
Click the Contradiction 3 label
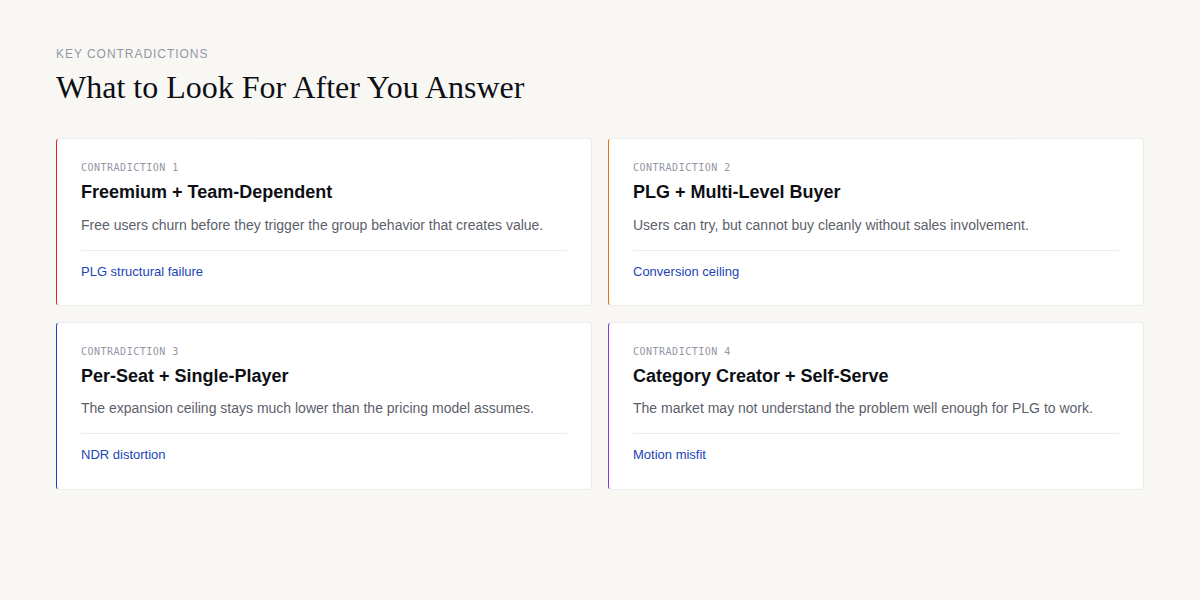click(x=129, y=351)
